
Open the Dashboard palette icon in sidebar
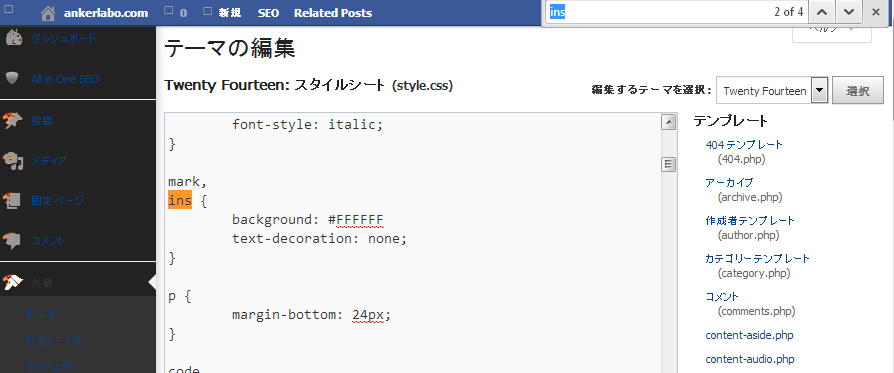14,38
